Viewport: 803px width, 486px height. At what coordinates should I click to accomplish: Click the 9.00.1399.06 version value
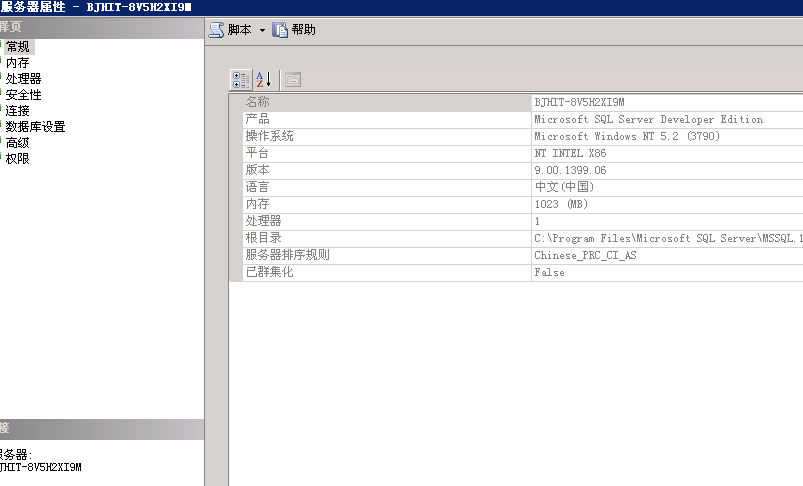point(570,171)
